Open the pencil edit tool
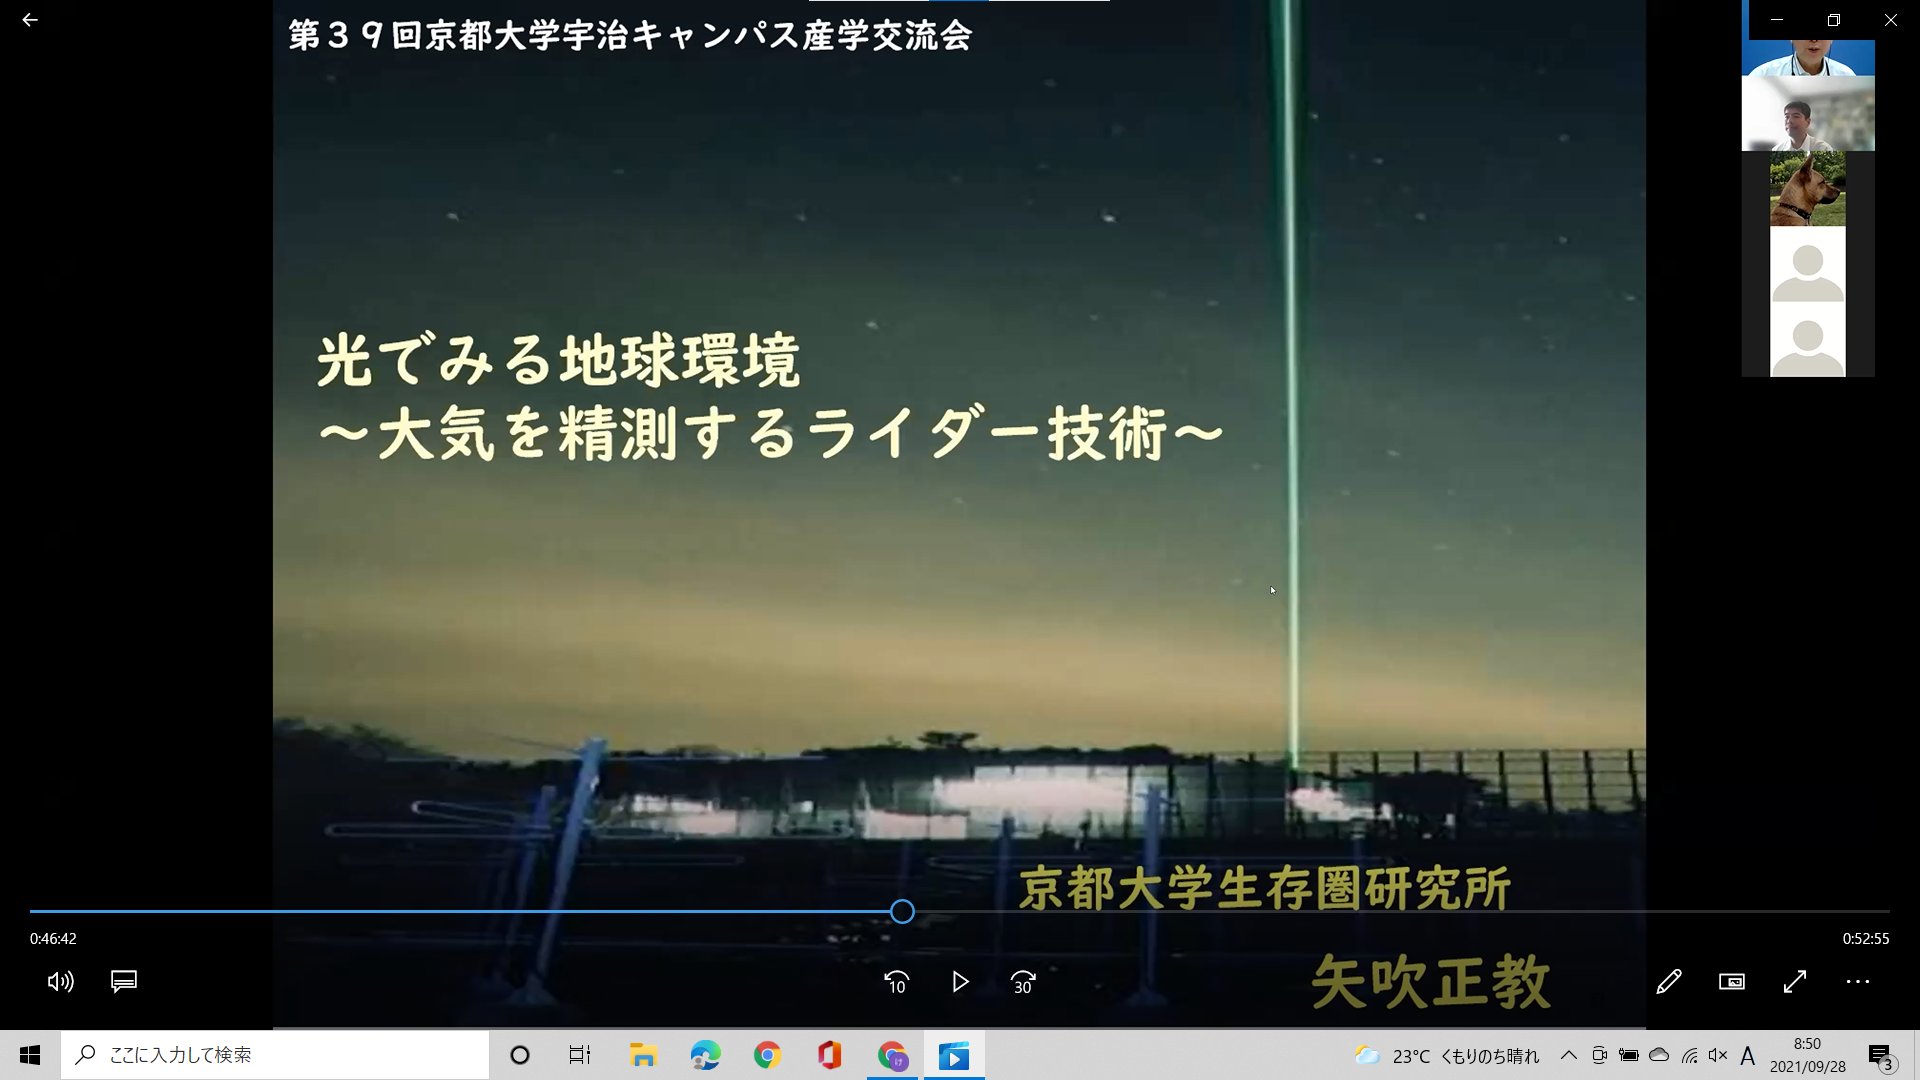 [1669, 982]
